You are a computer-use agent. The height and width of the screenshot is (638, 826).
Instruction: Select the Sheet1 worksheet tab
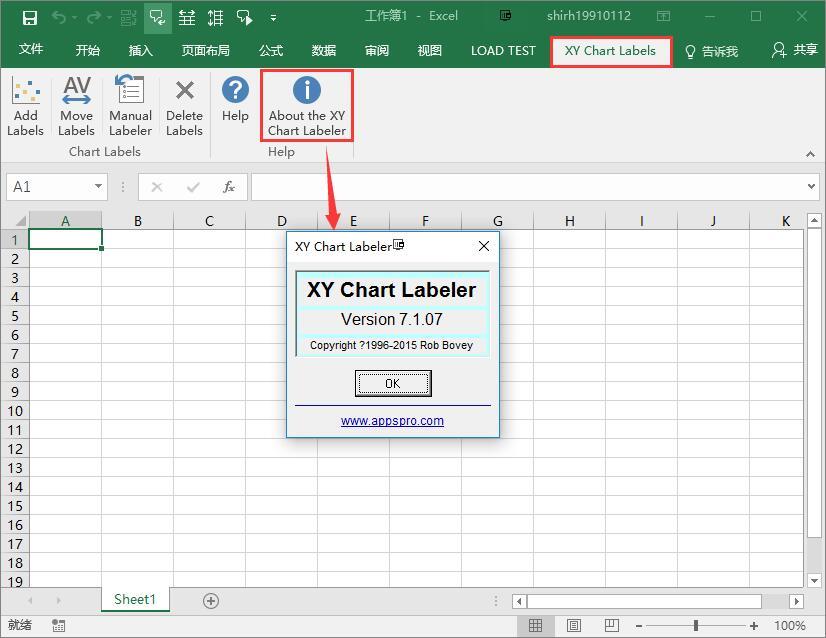coord(135,599)
